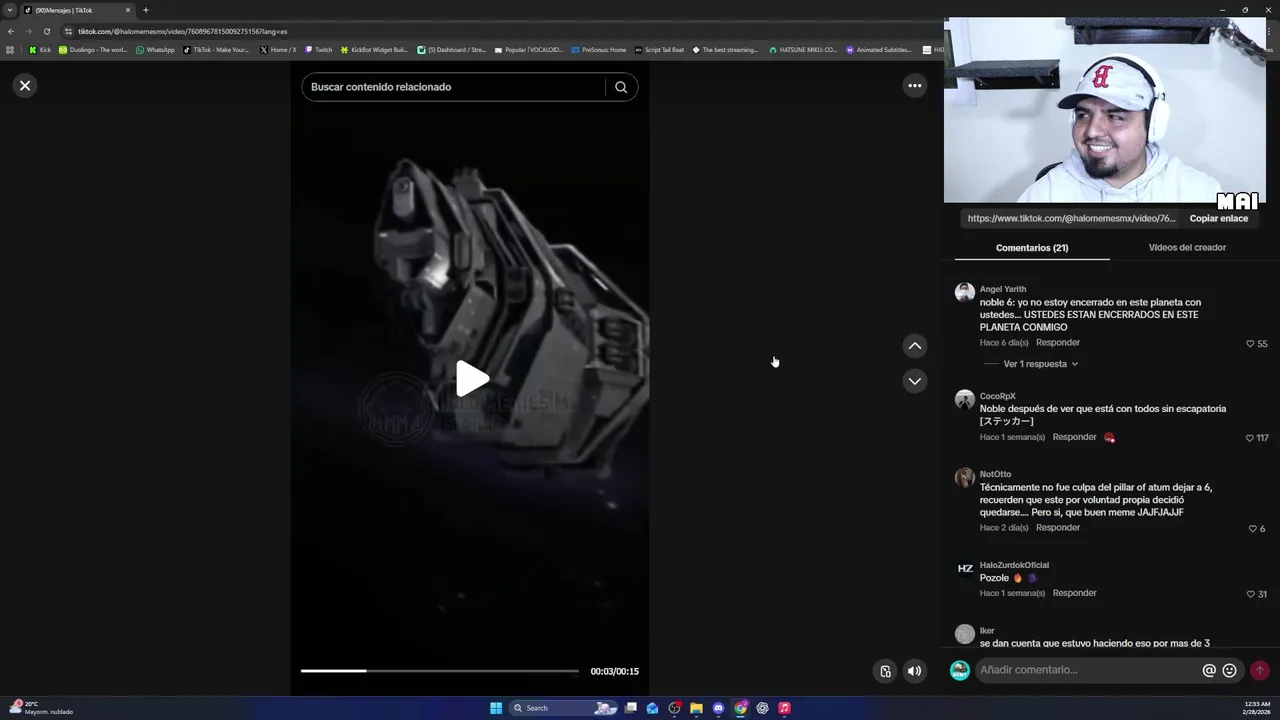Toggle the mini-player icon beside volume

tap(885, 671)
